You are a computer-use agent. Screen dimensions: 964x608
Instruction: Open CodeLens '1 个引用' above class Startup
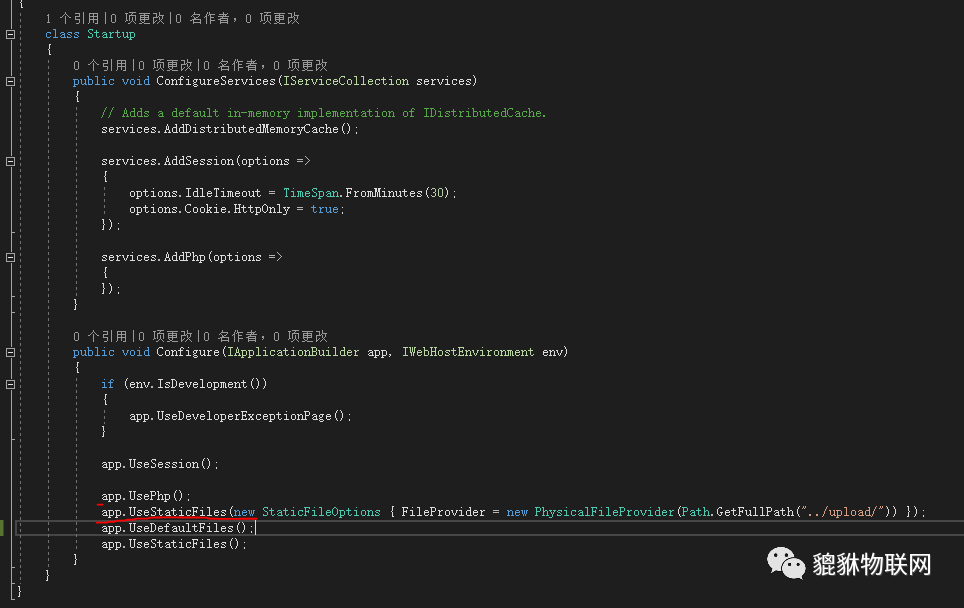72,18
